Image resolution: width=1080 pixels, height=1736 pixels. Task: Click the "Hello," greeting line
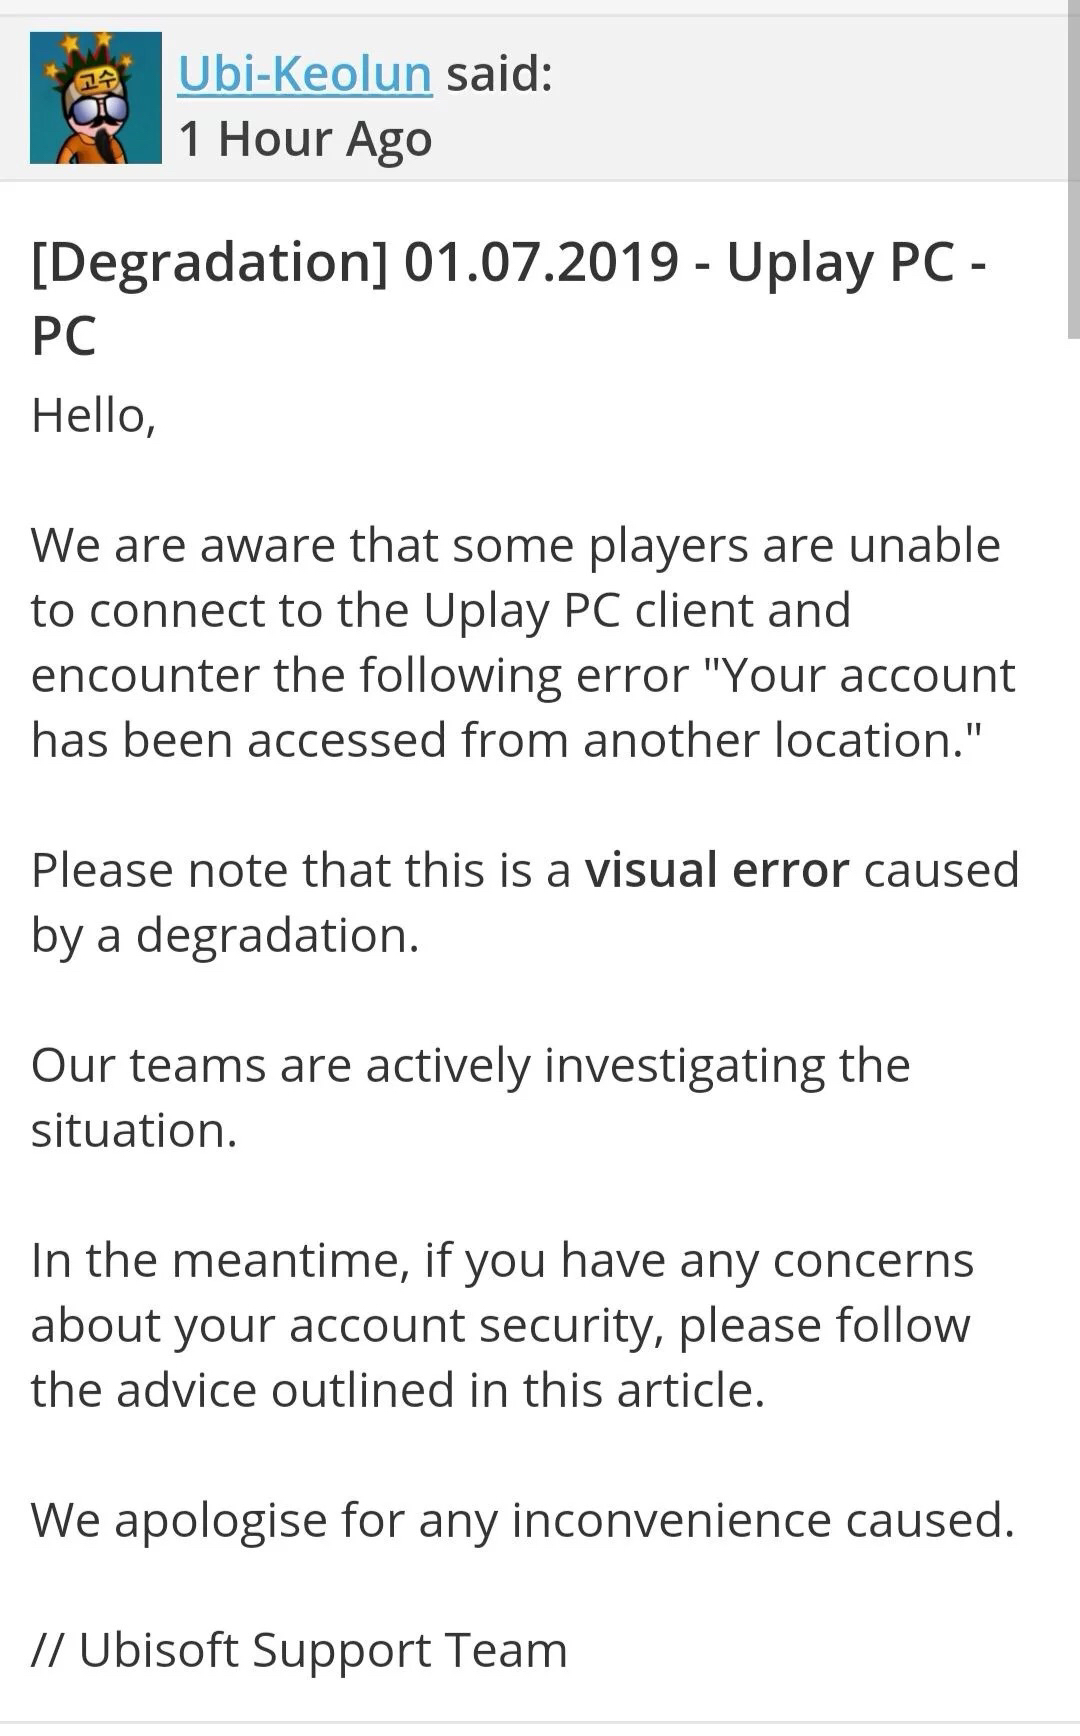(94, 415)
